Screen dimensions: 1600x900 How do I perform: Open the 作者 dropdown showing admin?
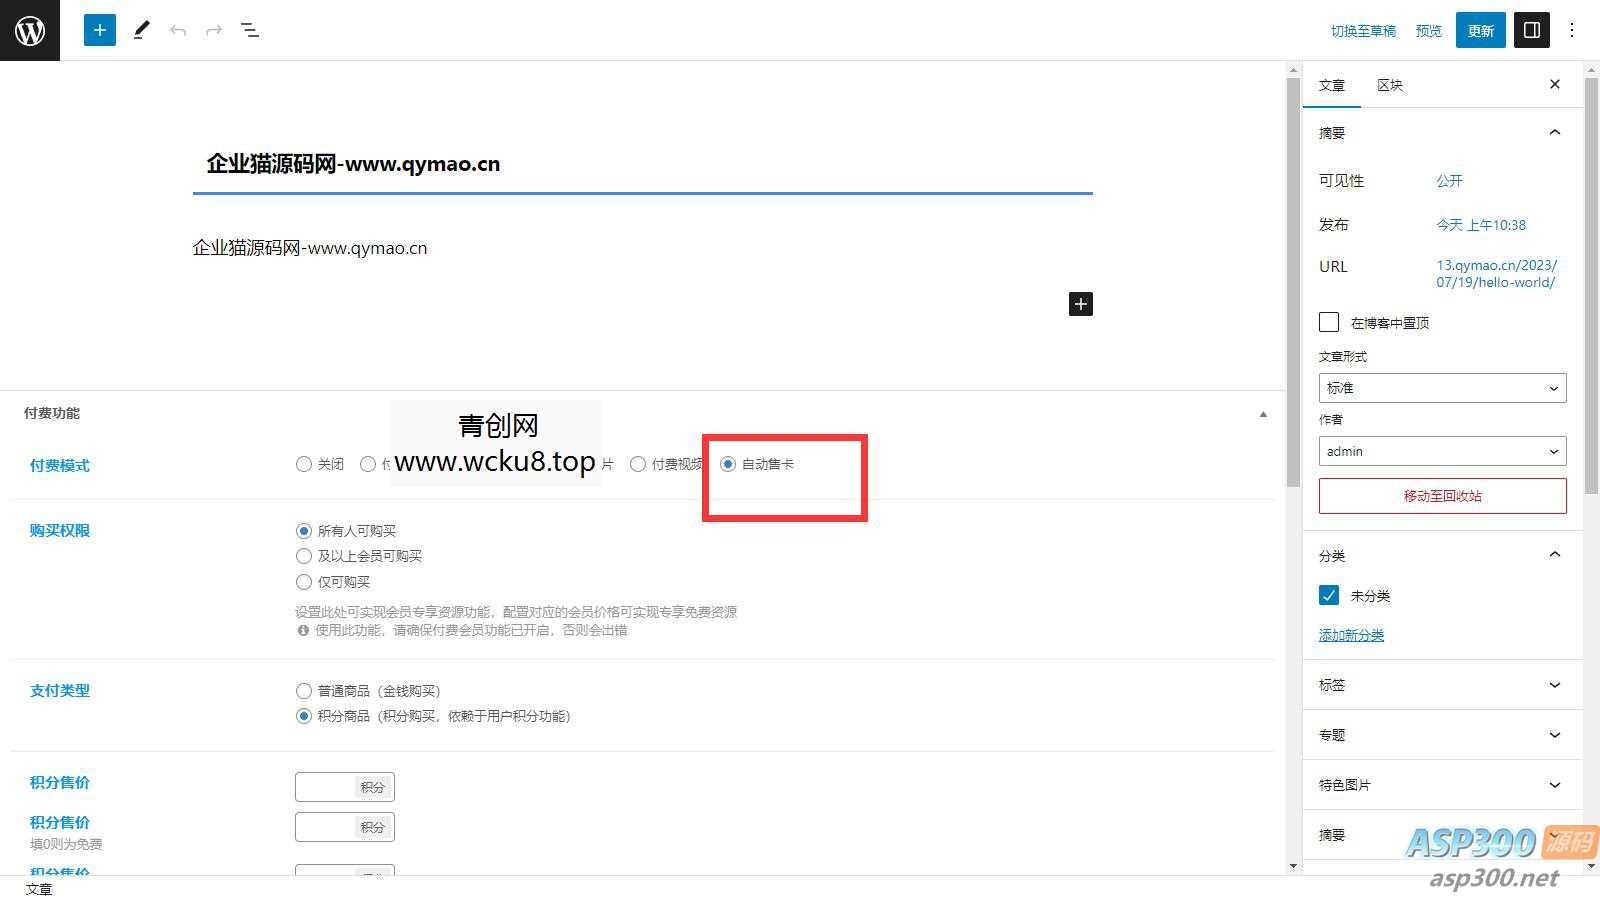(1442, 451)
